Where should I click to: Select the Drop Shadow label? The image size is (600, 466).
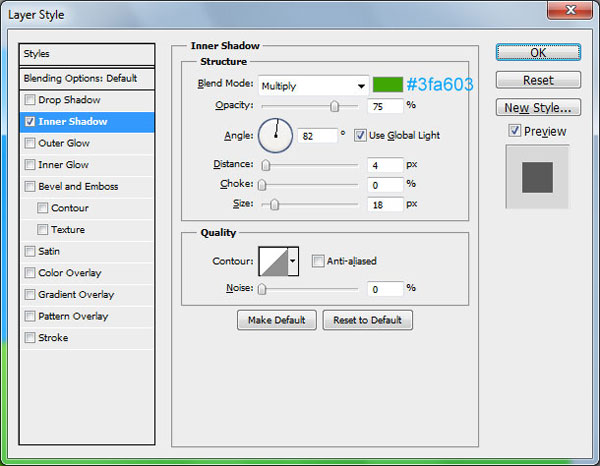click(x=69, y=100)
